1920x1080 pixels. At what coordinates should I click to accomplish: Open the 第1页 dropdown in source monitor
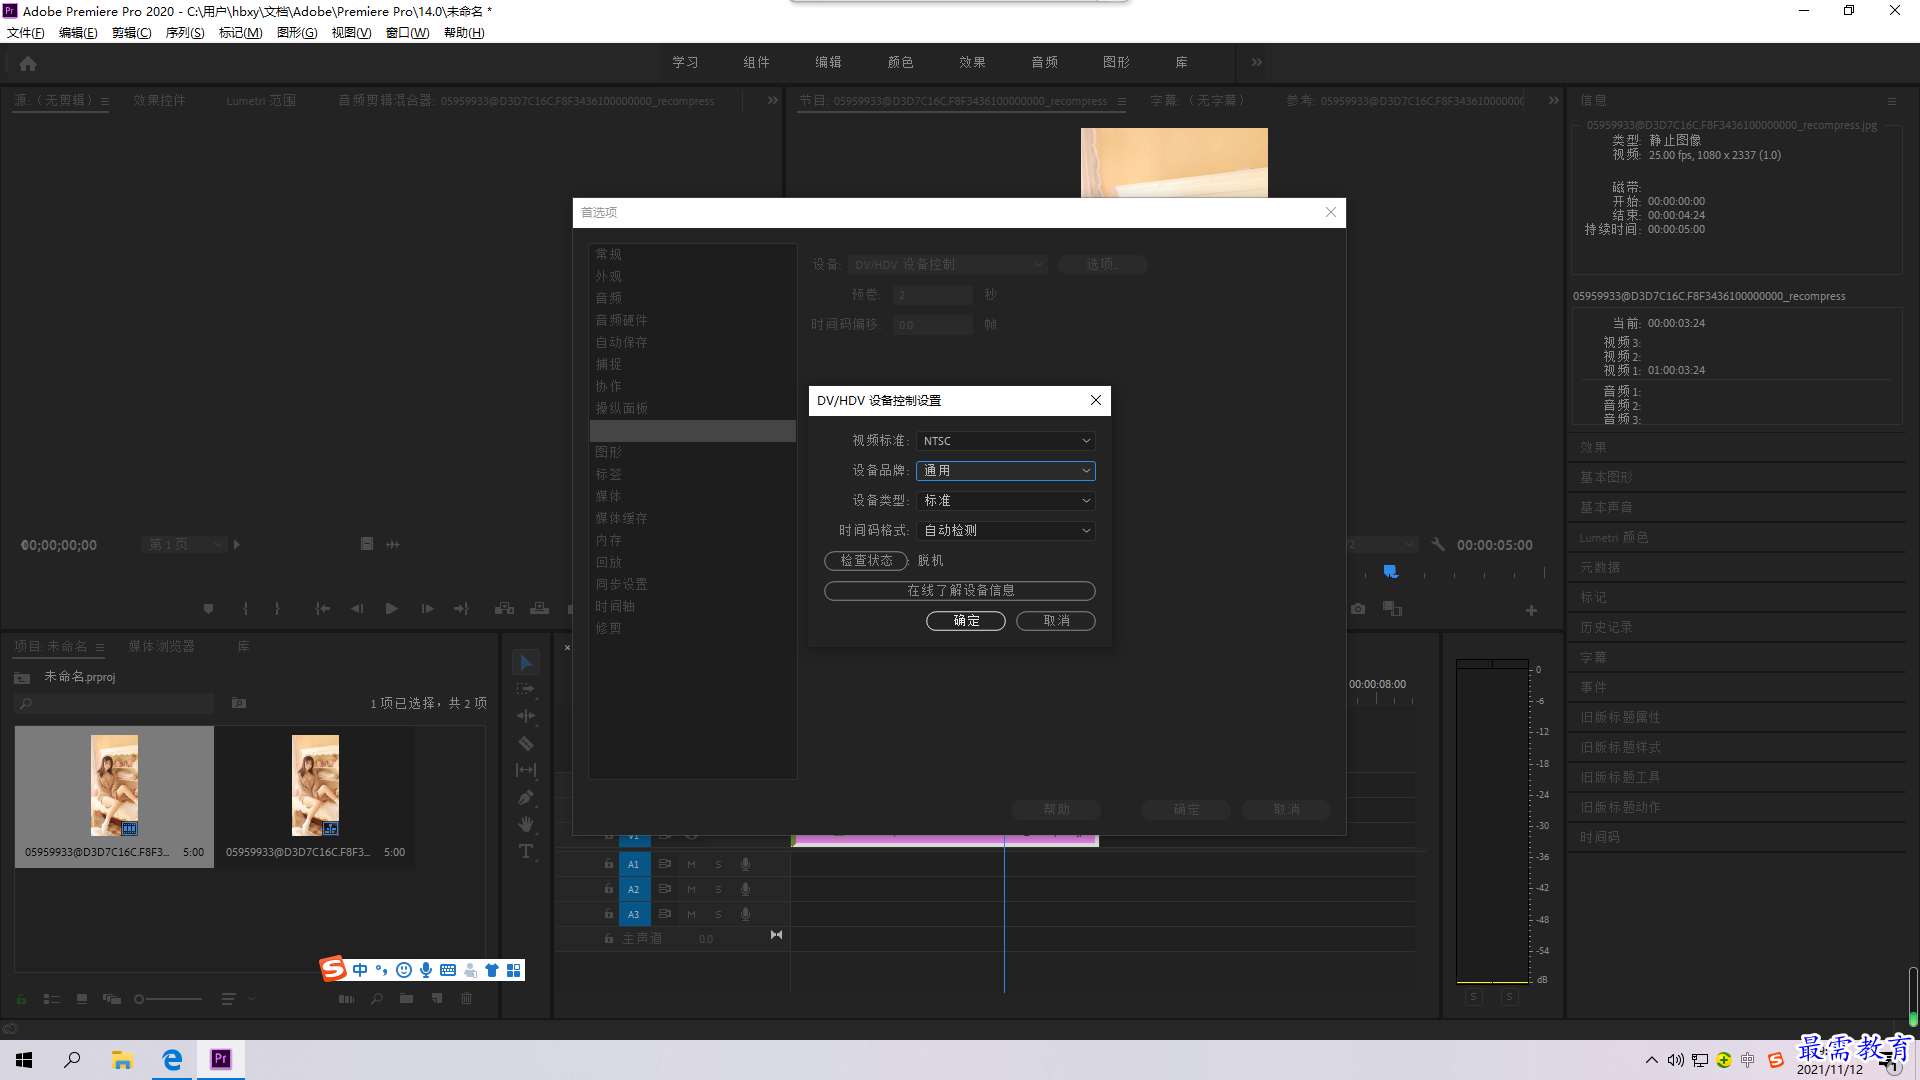tap(184, 545)
